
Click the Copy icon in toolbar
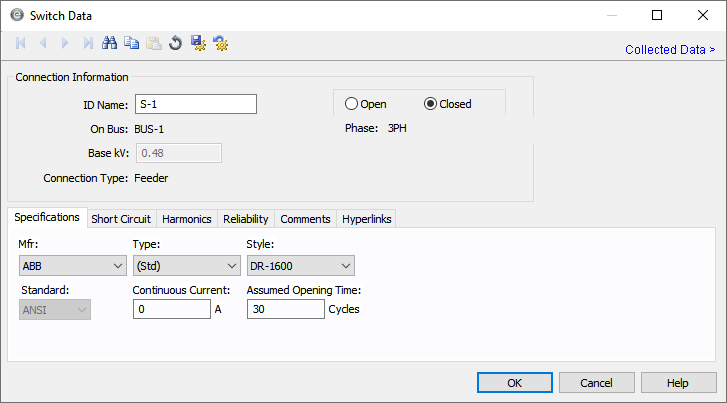(x=132, y=43)
